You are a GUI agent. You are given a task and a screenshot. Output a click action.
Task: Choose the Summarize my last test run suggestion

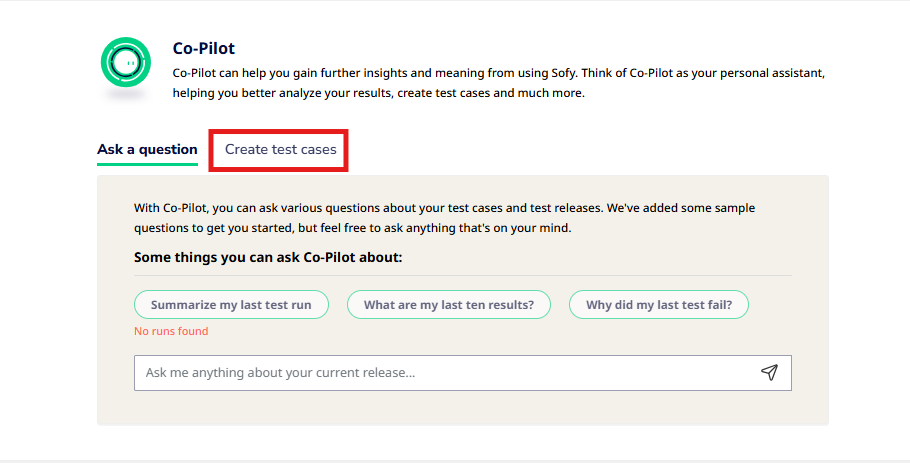231,305
